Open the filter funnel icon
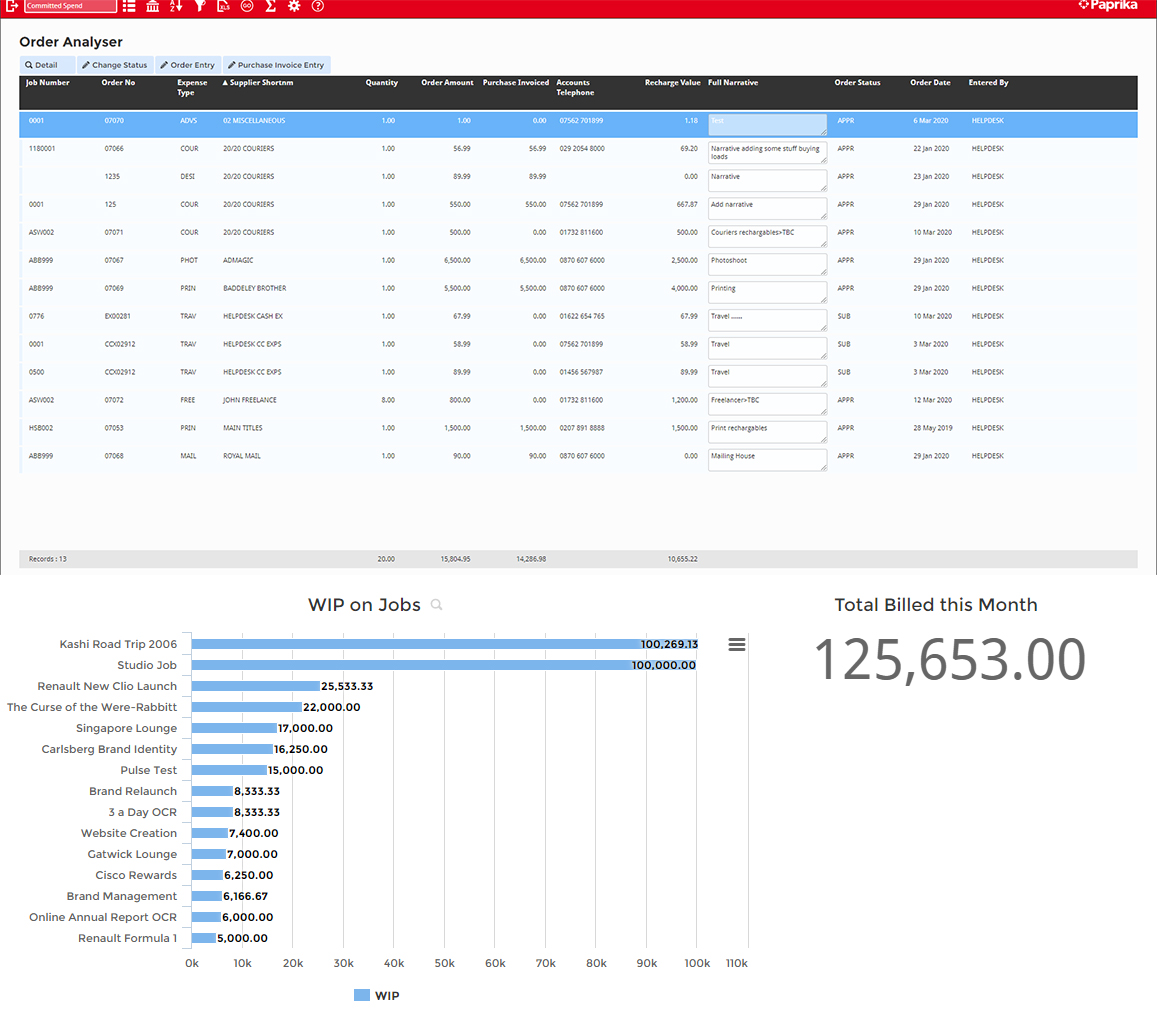Viewport: 1157px width, 1020px height. click(x=200, y=6)
